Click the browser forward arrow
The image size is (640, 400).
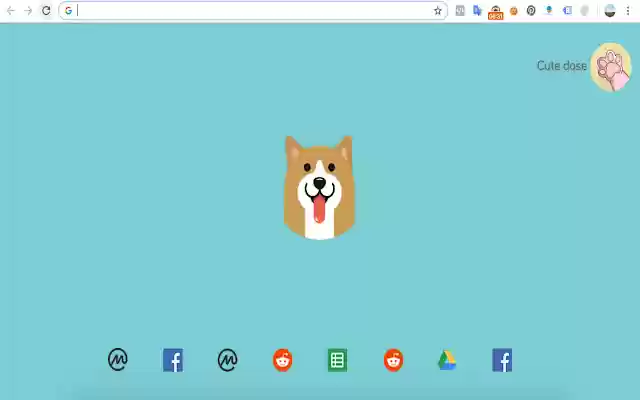tap(28, 11)
